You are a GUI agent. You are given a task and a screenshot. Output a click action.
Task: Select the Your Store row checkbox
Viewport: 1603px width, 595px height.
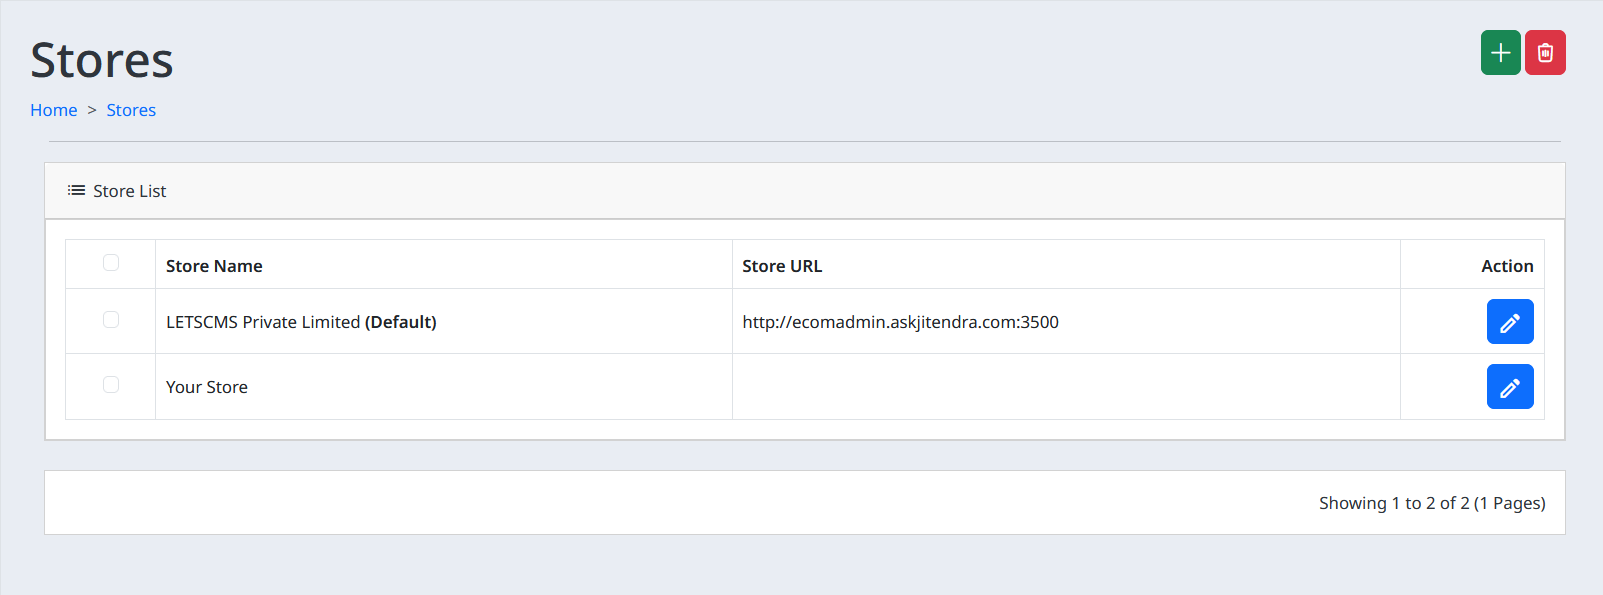[x=111, y=385]
